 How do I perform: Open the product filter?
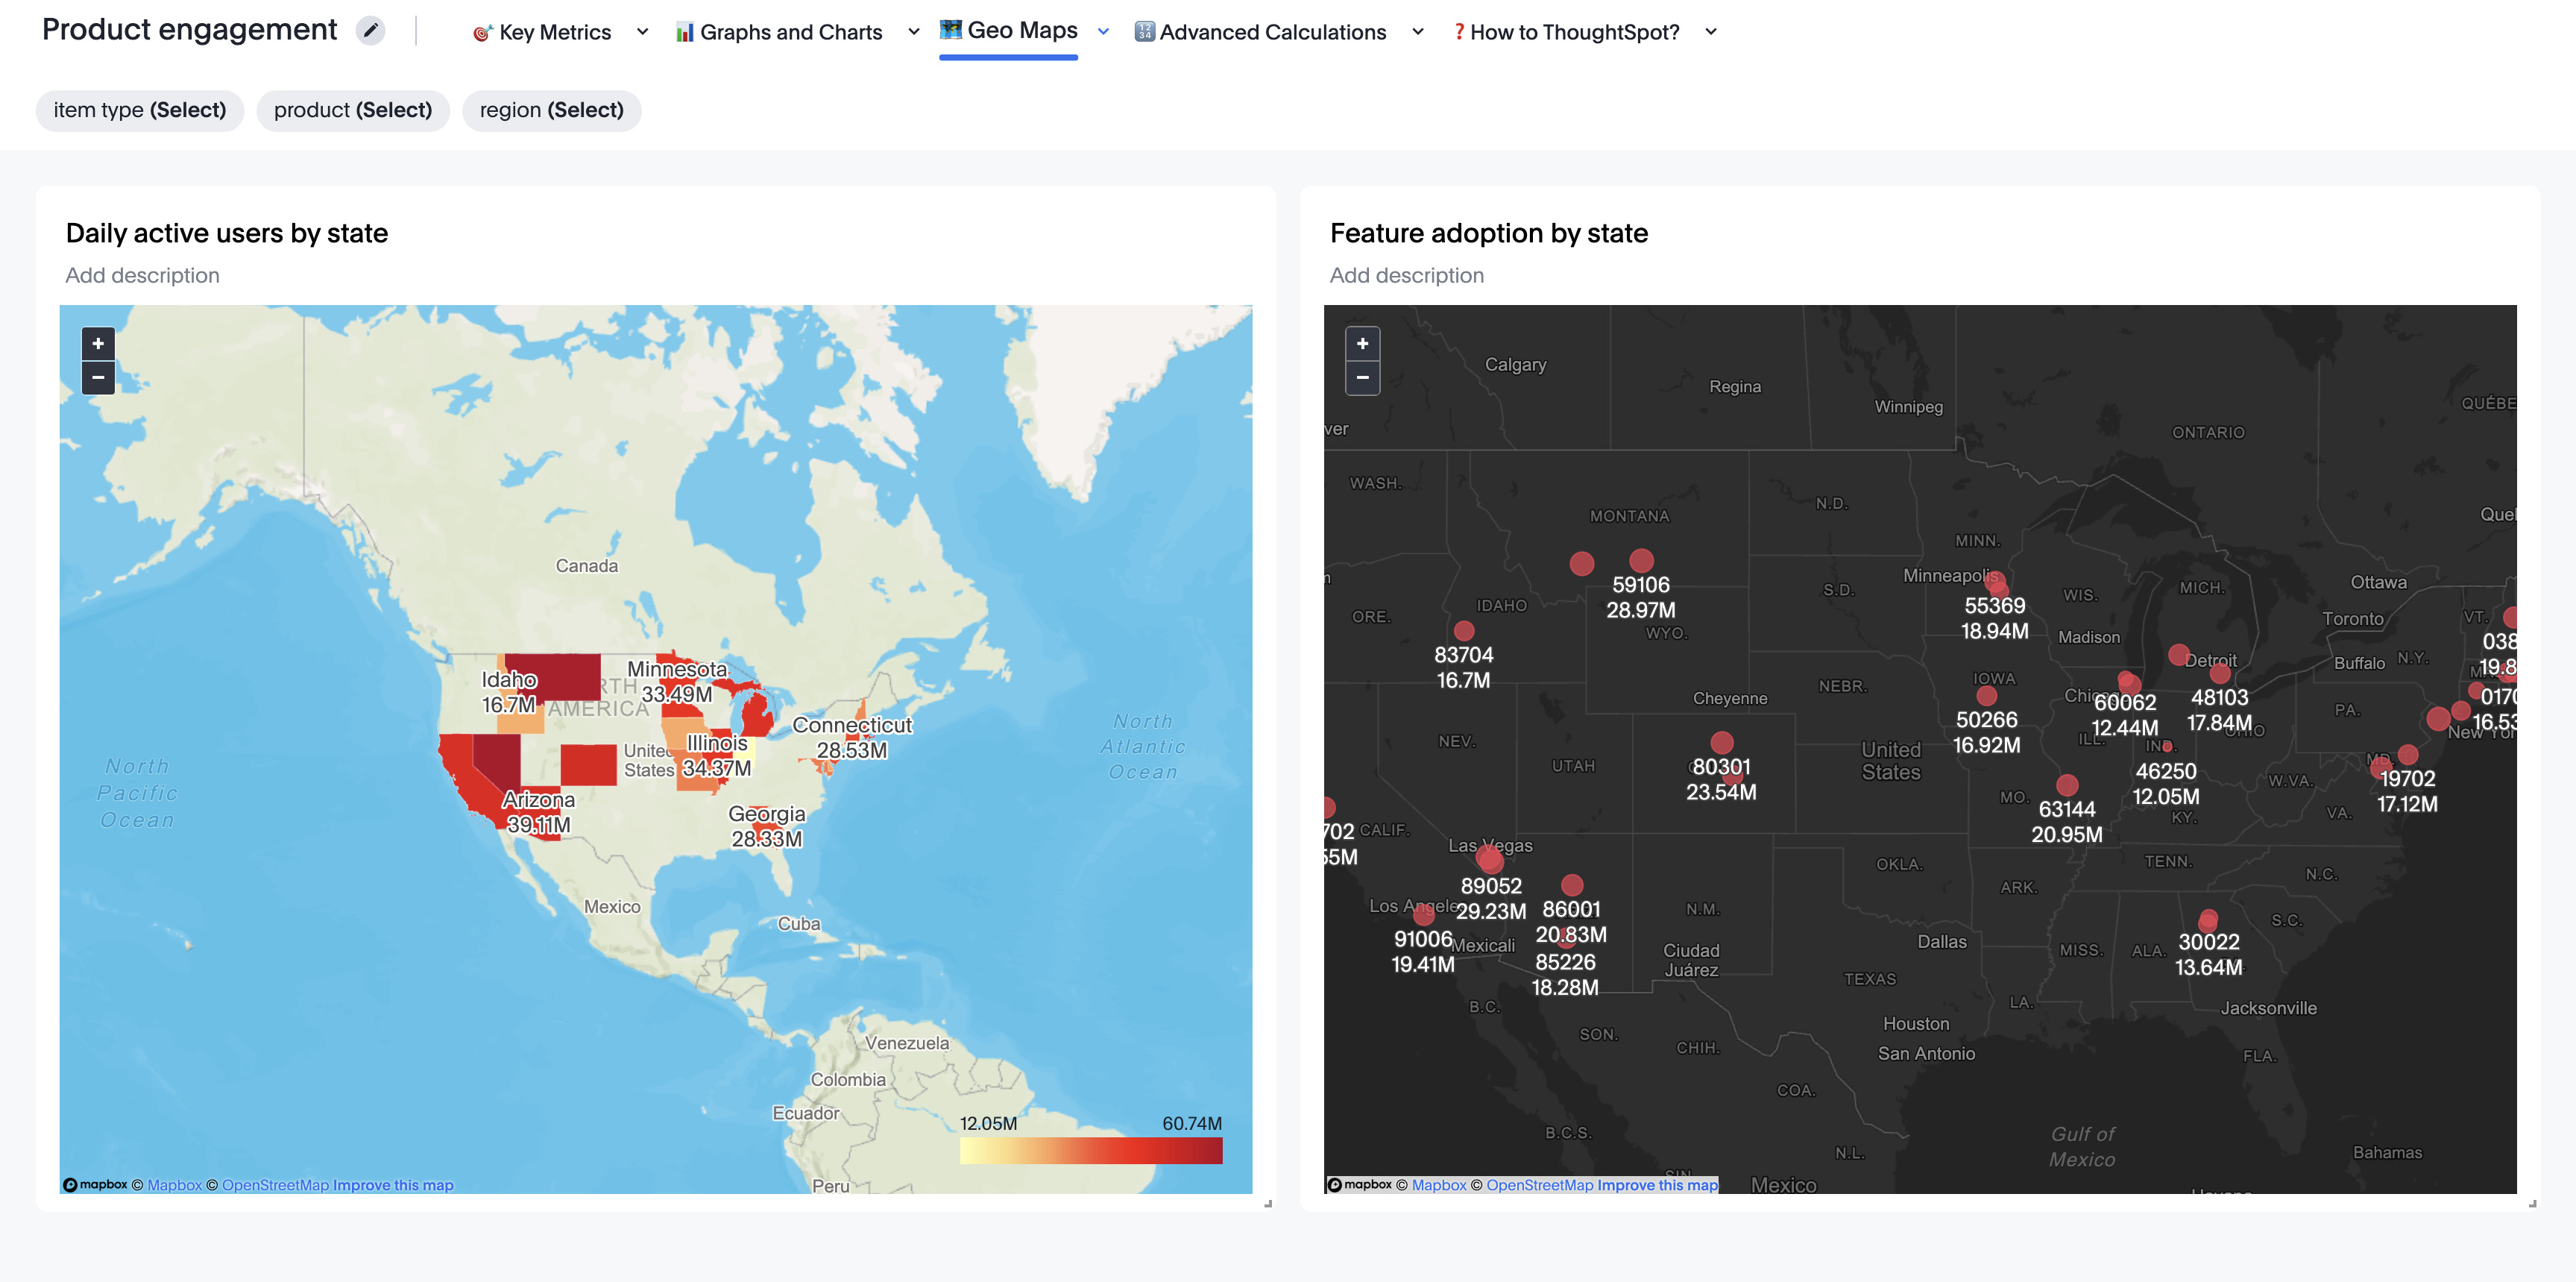353,110
